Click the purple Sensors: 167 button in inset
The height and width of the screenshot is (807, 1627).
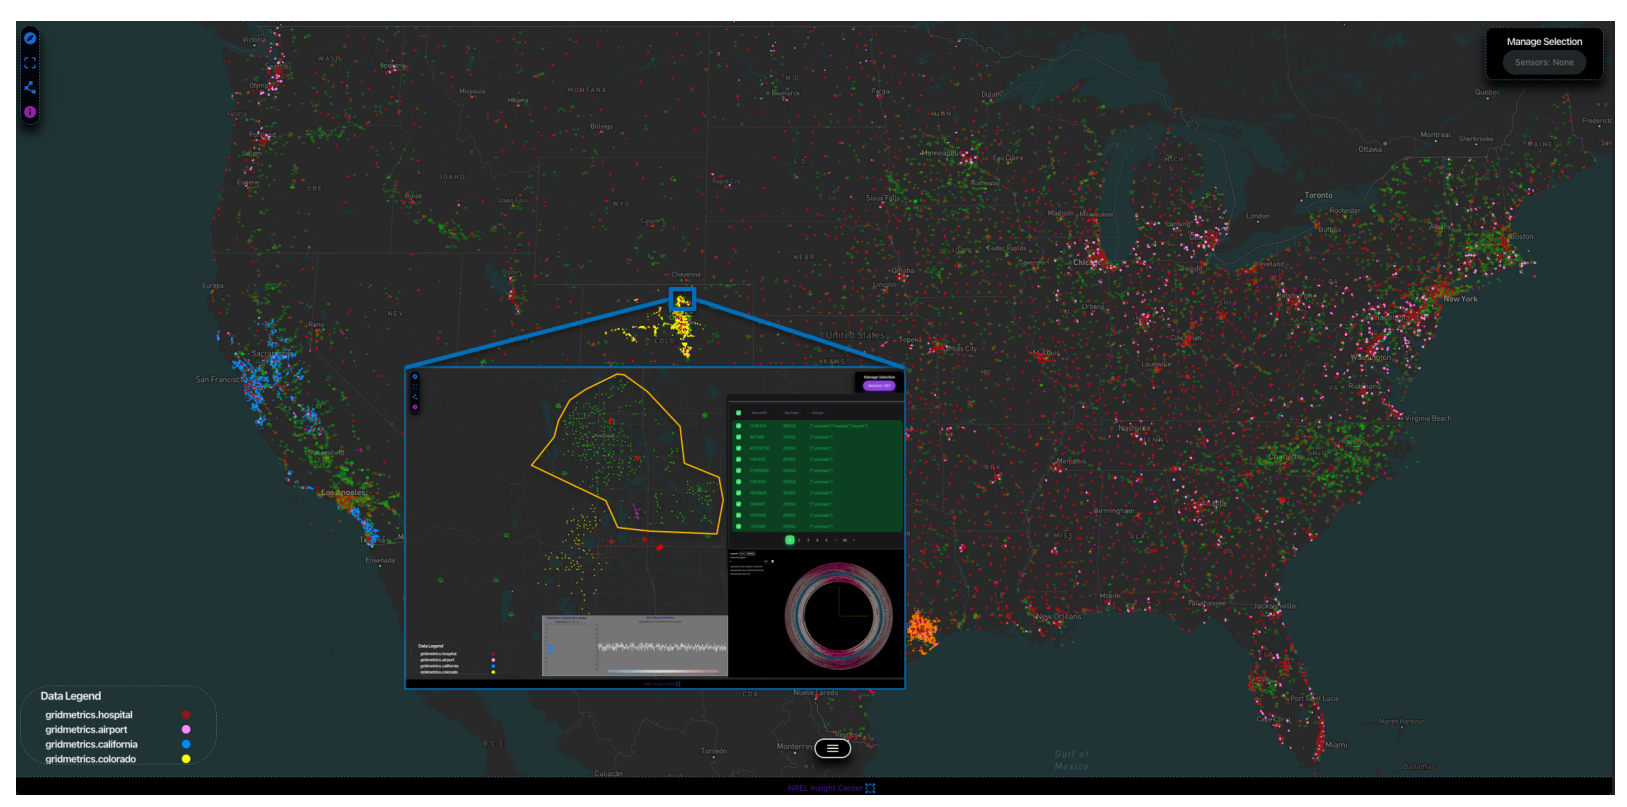coord(879,386)
